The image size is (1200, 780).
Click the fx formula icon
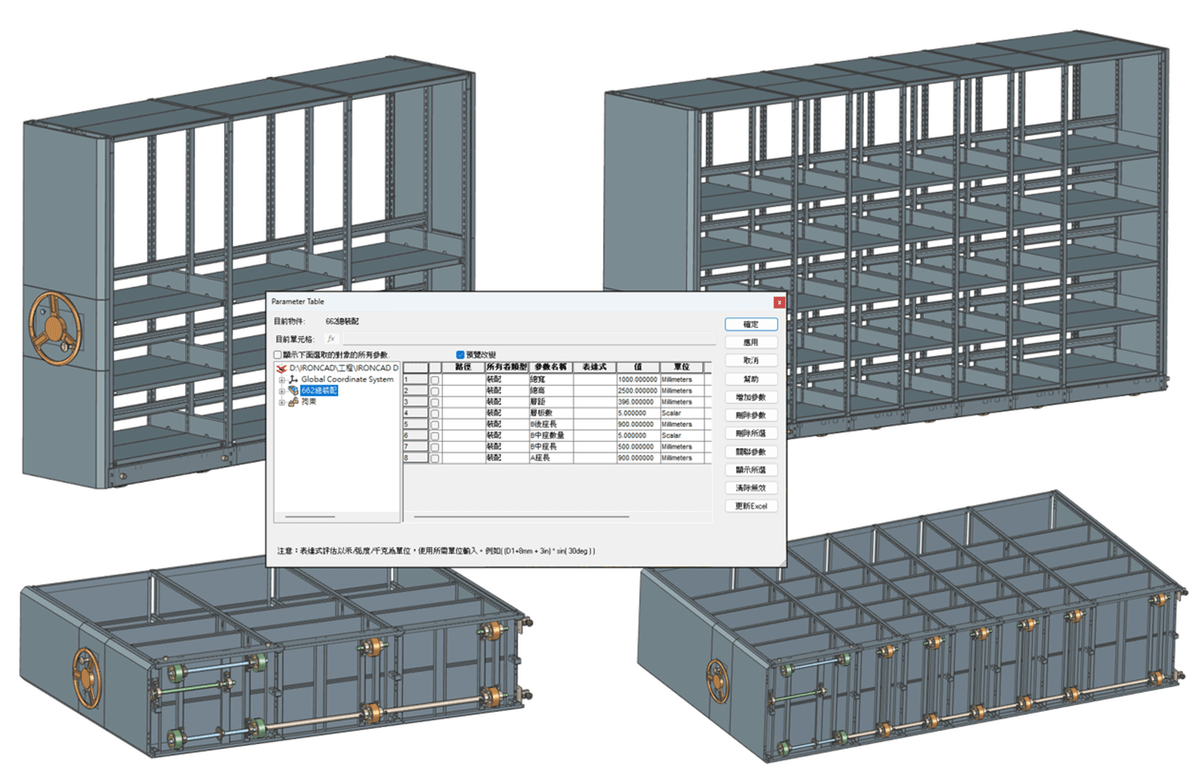click(x=331, y=339)
